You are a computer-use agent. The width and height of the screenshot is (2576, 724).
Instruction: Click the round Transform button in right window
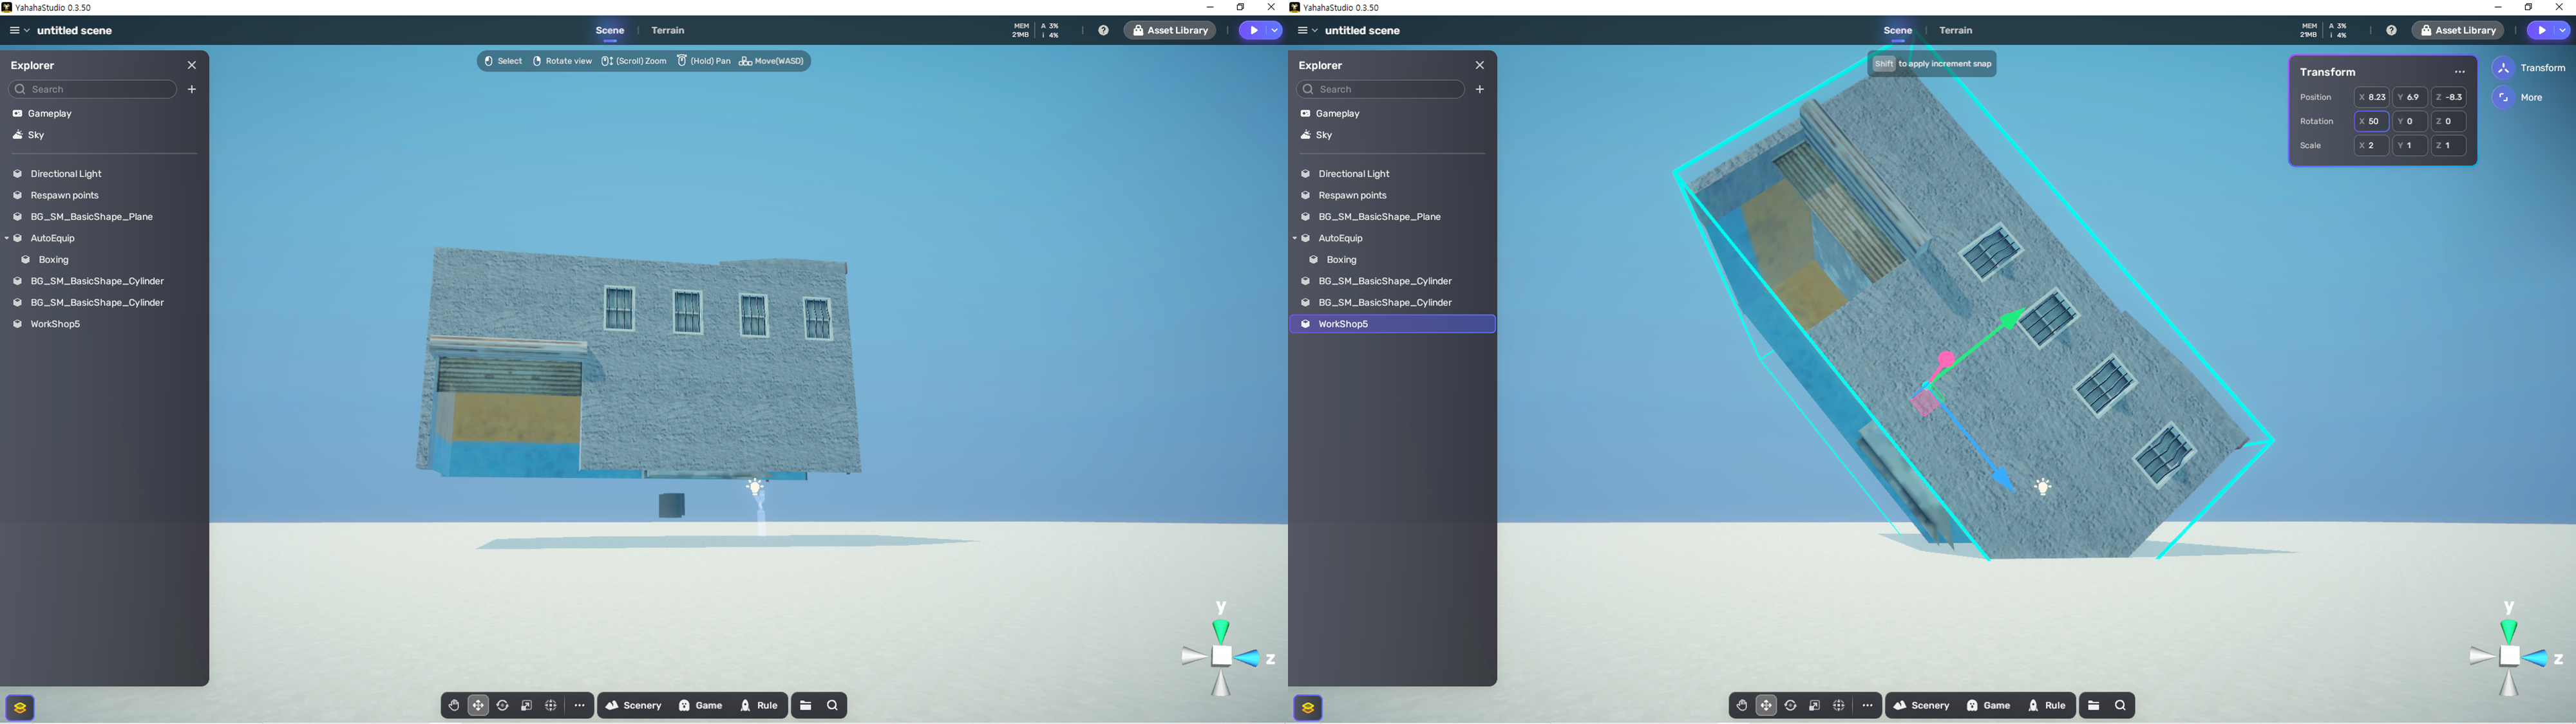[2503, 68]
